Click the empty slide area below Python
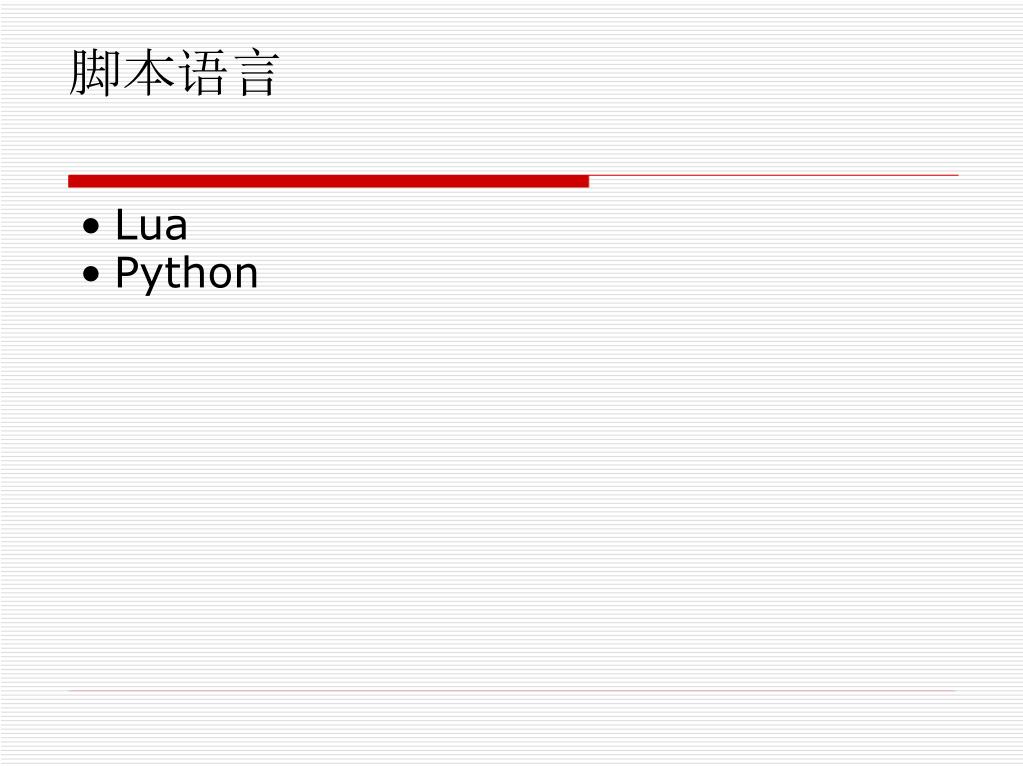 coord(513,489)
